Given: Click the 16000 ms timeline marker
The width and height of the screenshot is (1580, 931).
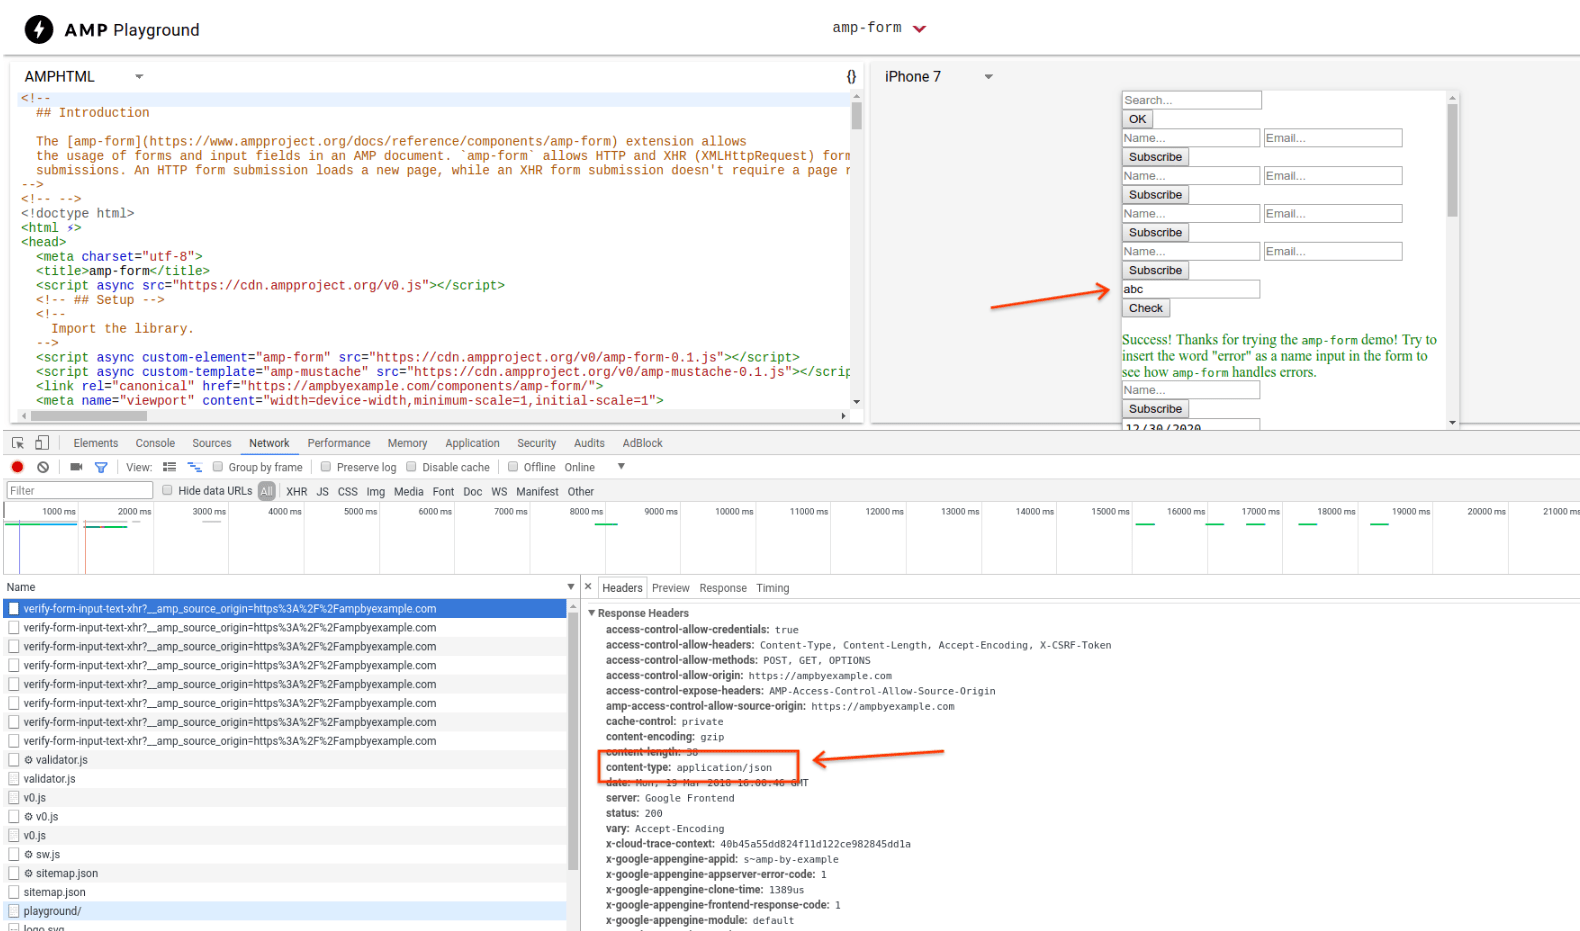Looking at the screenshot, I should click(1185, 511).
